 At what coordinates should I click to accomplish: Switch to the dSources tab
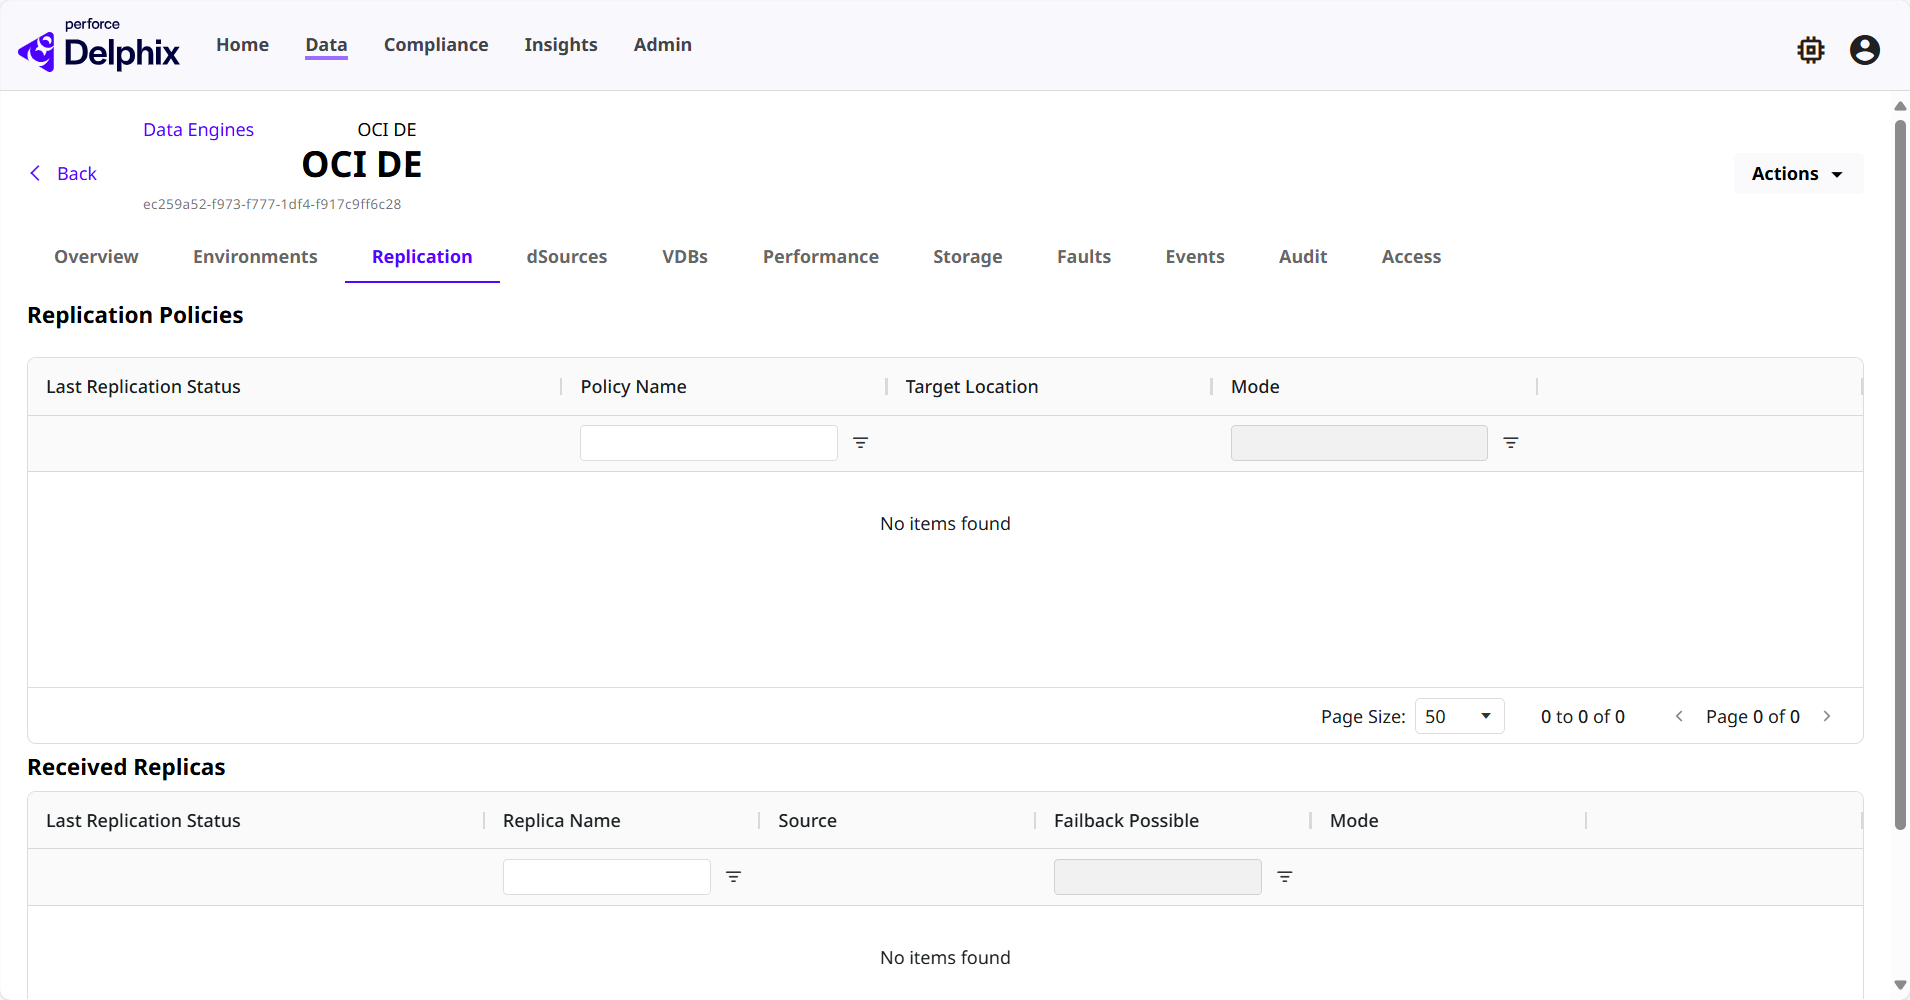coord(567,257)
